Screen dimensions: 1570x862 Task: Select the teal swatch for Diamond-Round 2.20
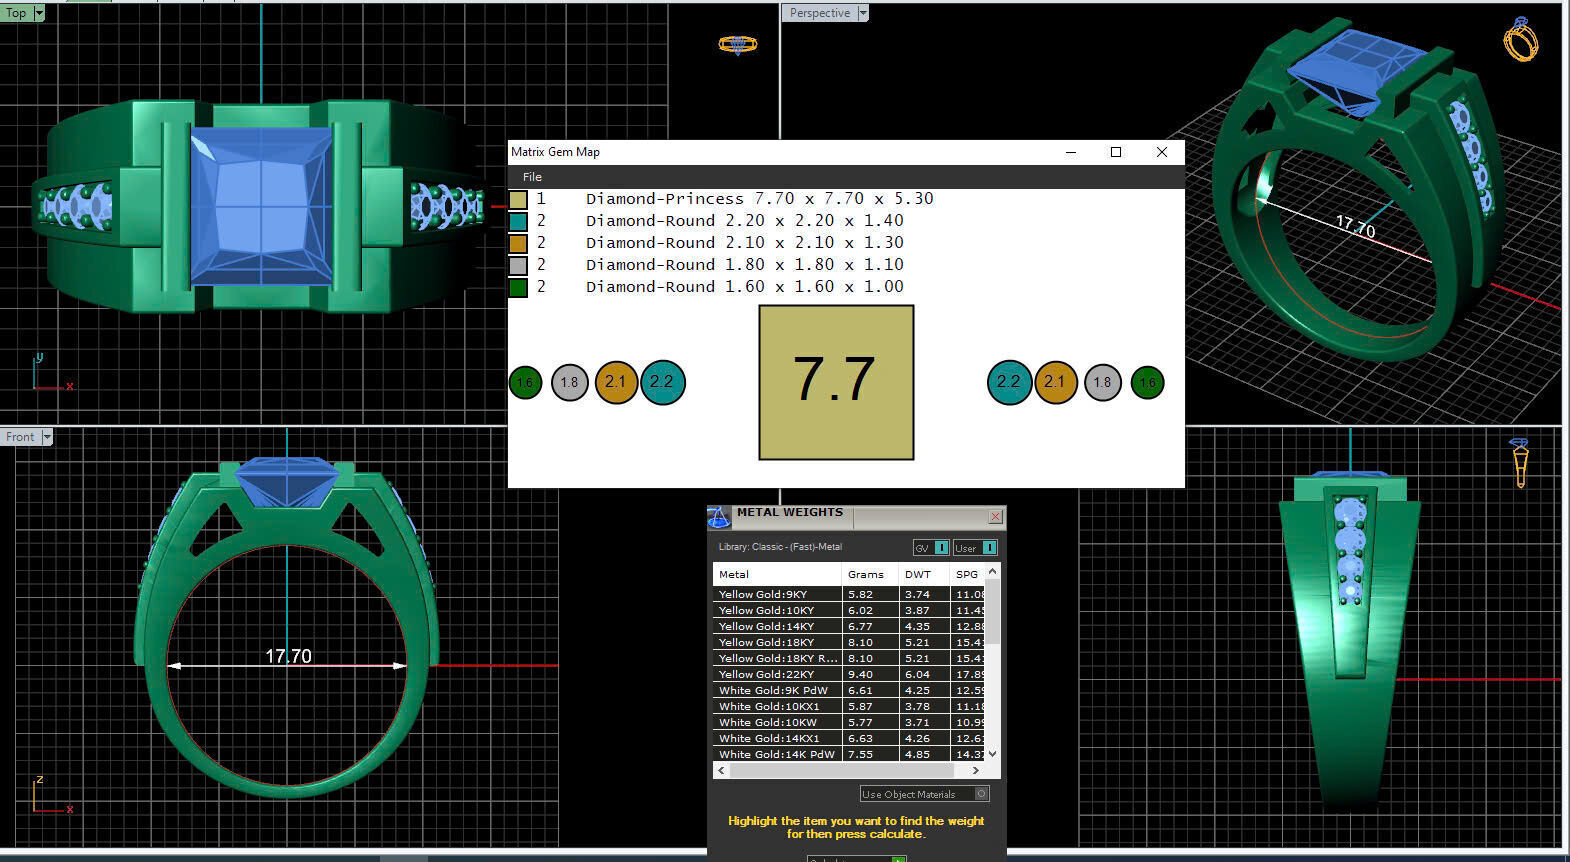[518, 221]
